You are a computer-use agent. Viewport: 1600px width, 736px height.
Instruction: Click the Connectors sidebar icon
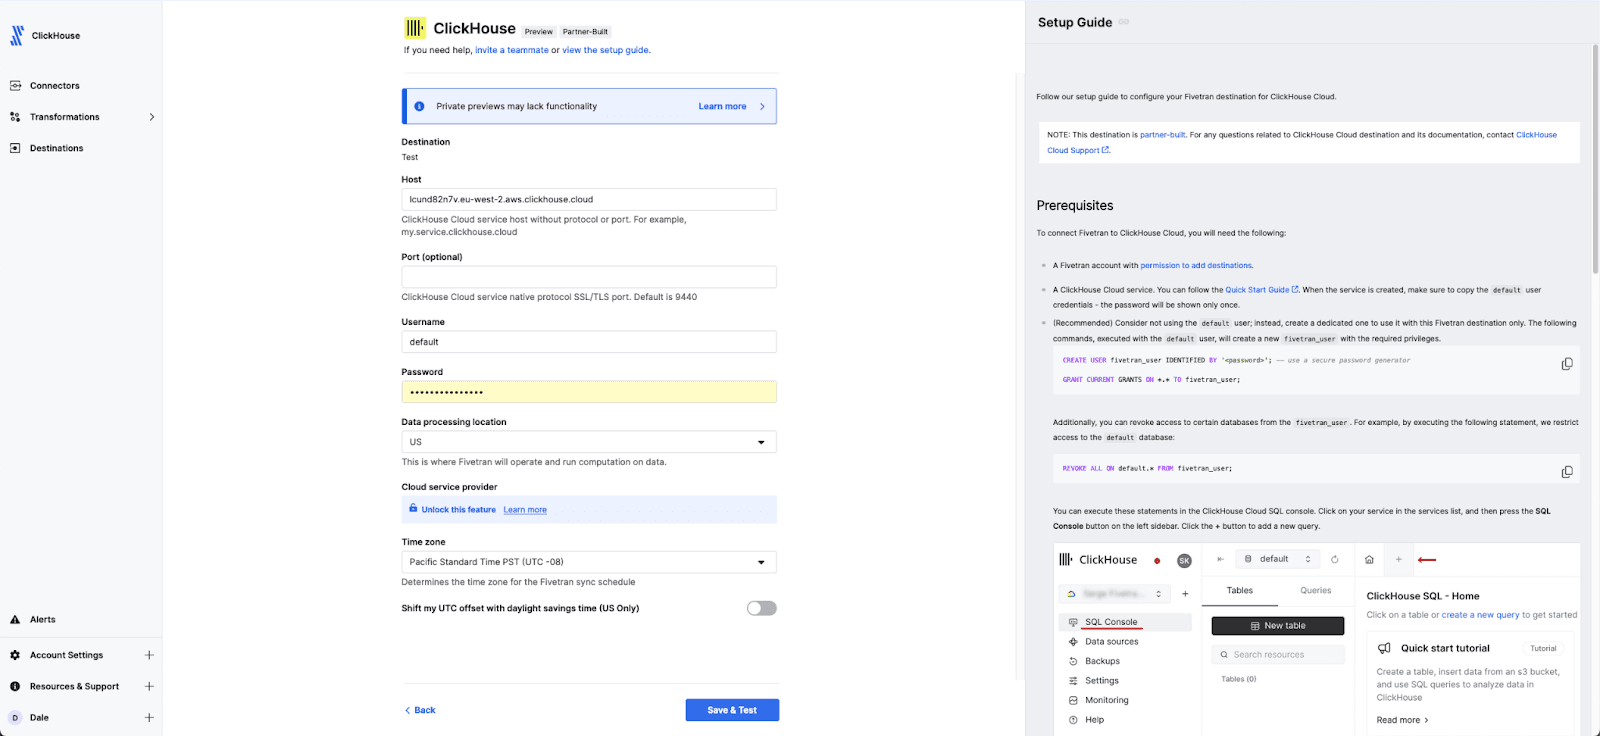click(15, 86)
